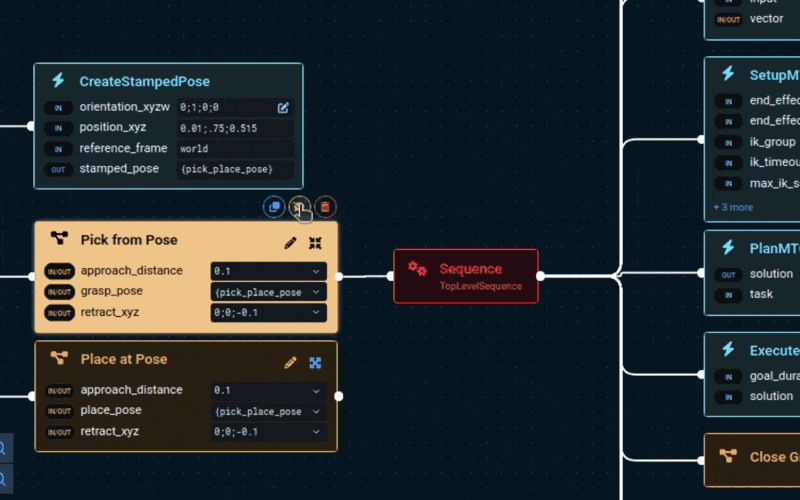Click the stamped_pose {pick_place_pose} field
Screen dimensions: 800x500
[235, 169]
